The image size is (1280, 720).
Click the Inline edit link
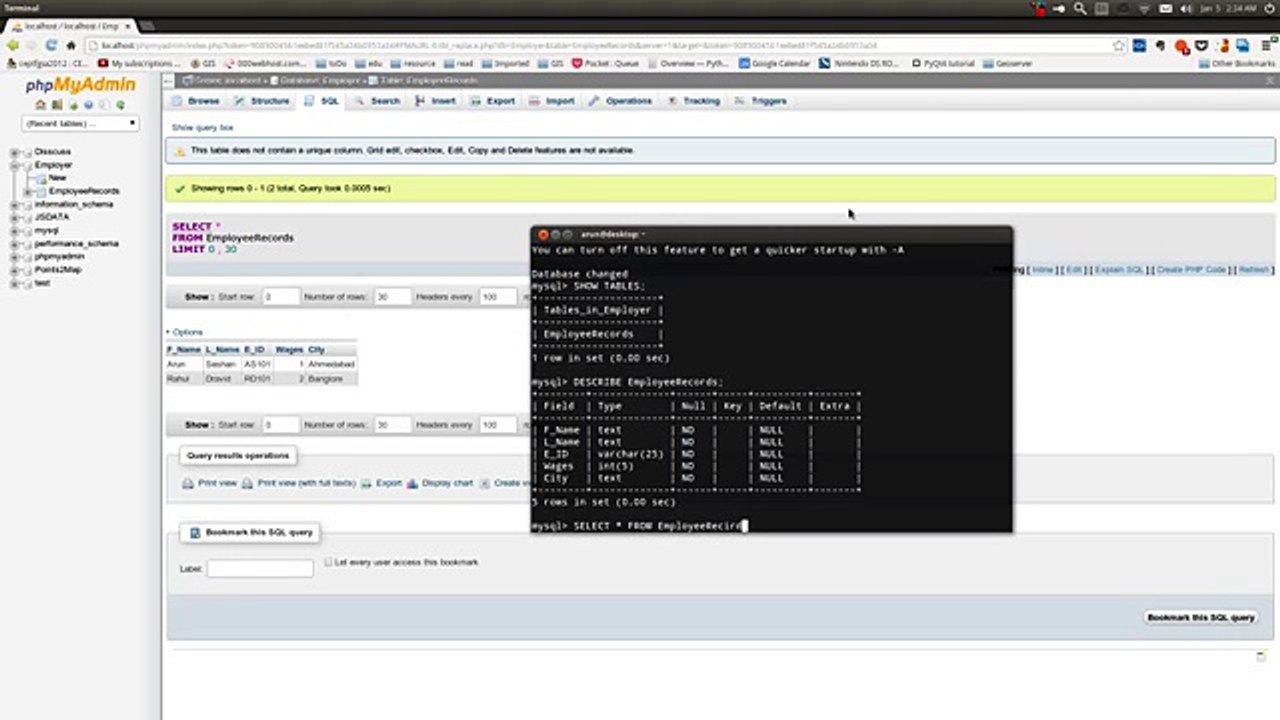1043,270
